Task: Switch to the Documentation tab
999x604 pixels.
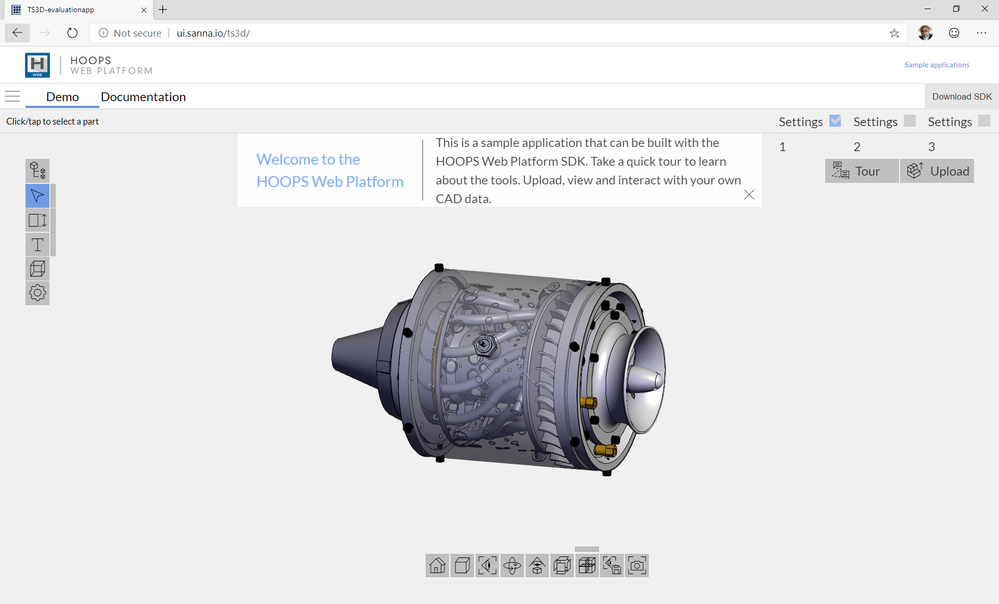Action: pyautogui.click(x=143, y=97)
